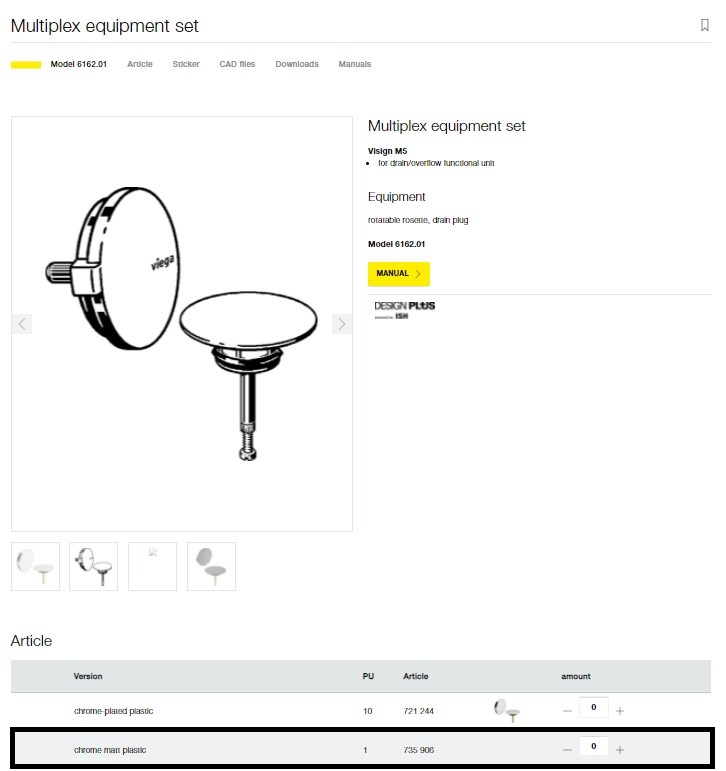
Task: Select the Manuals tab
Action: pyautogui.click(x=355, y=64)
